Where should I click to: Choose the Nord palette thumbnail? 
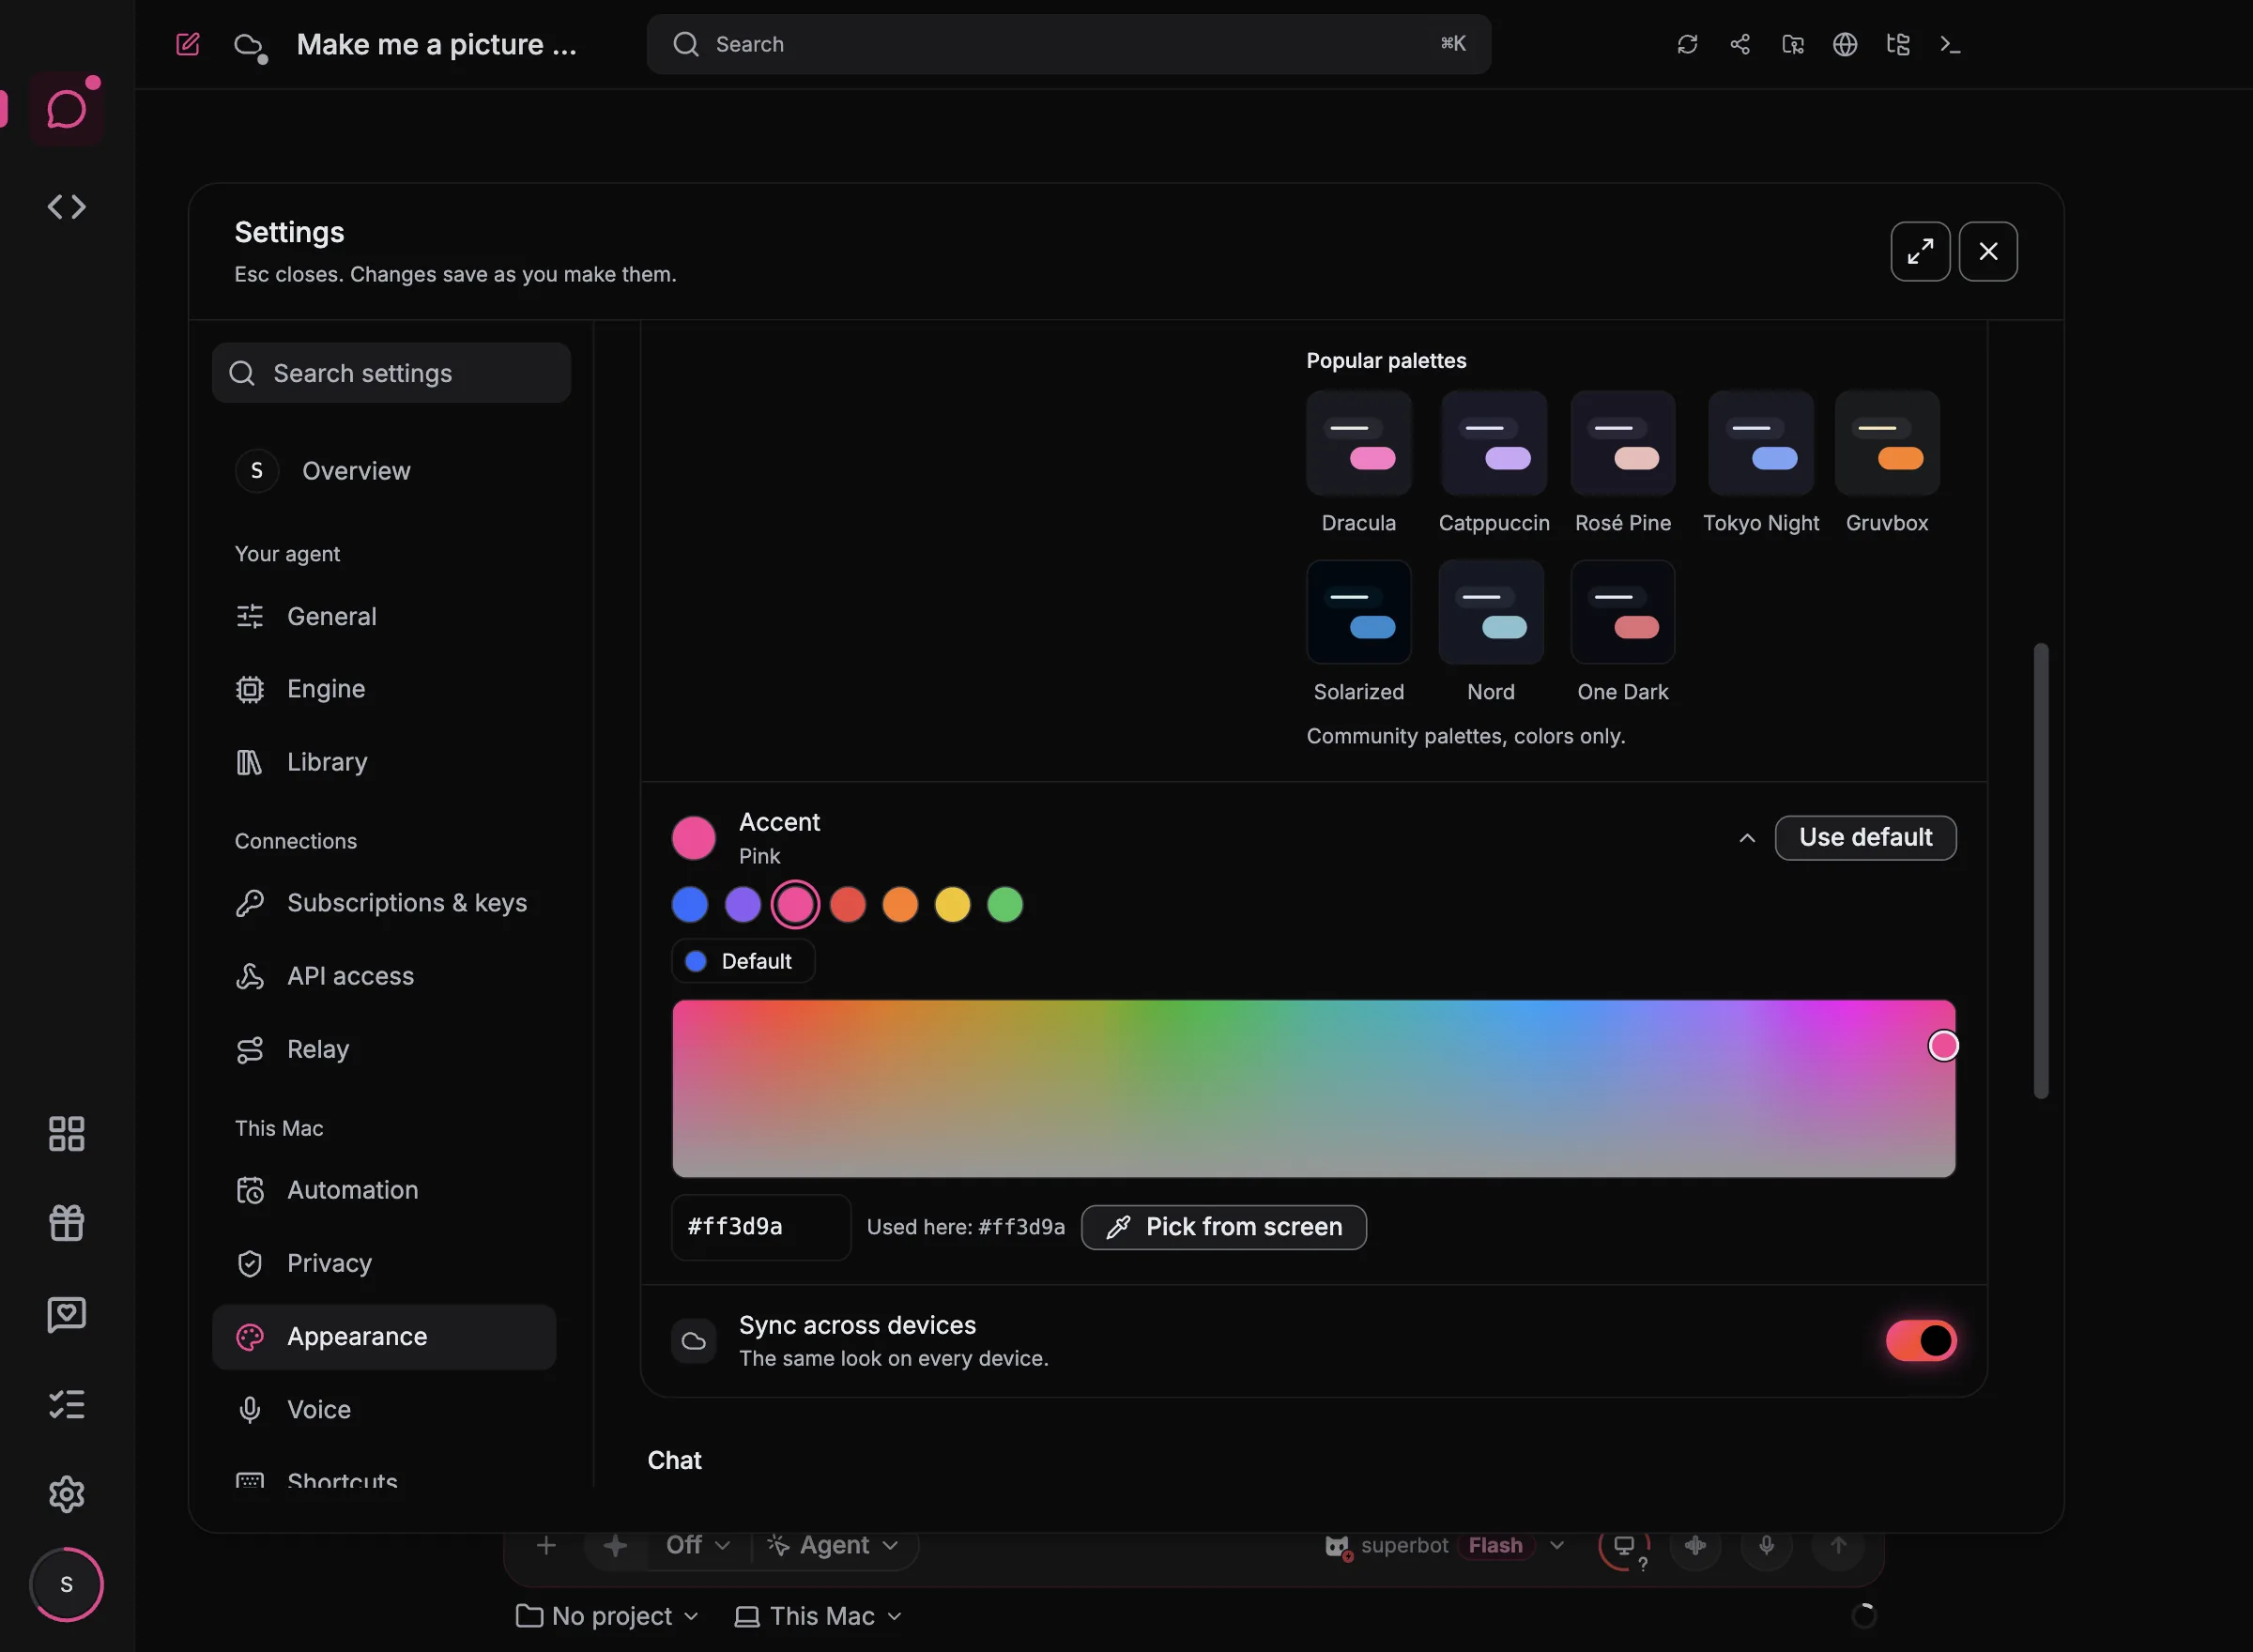(1490, 612)
